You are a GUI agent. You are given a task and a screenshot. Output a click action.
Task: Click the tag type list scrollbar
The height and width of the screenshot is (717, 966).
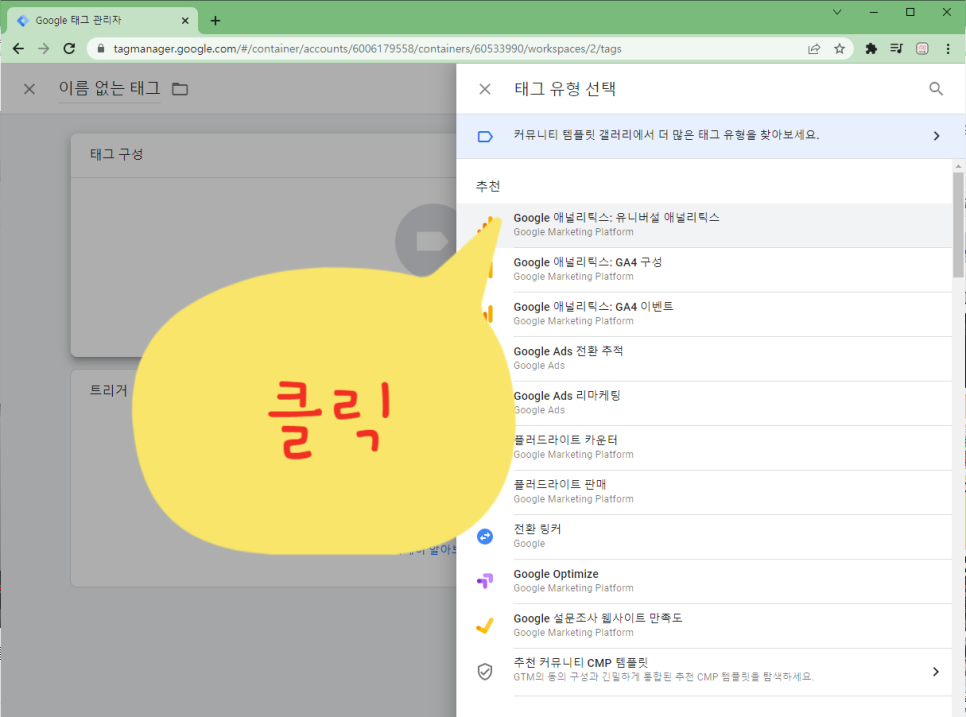click(958, 225)
